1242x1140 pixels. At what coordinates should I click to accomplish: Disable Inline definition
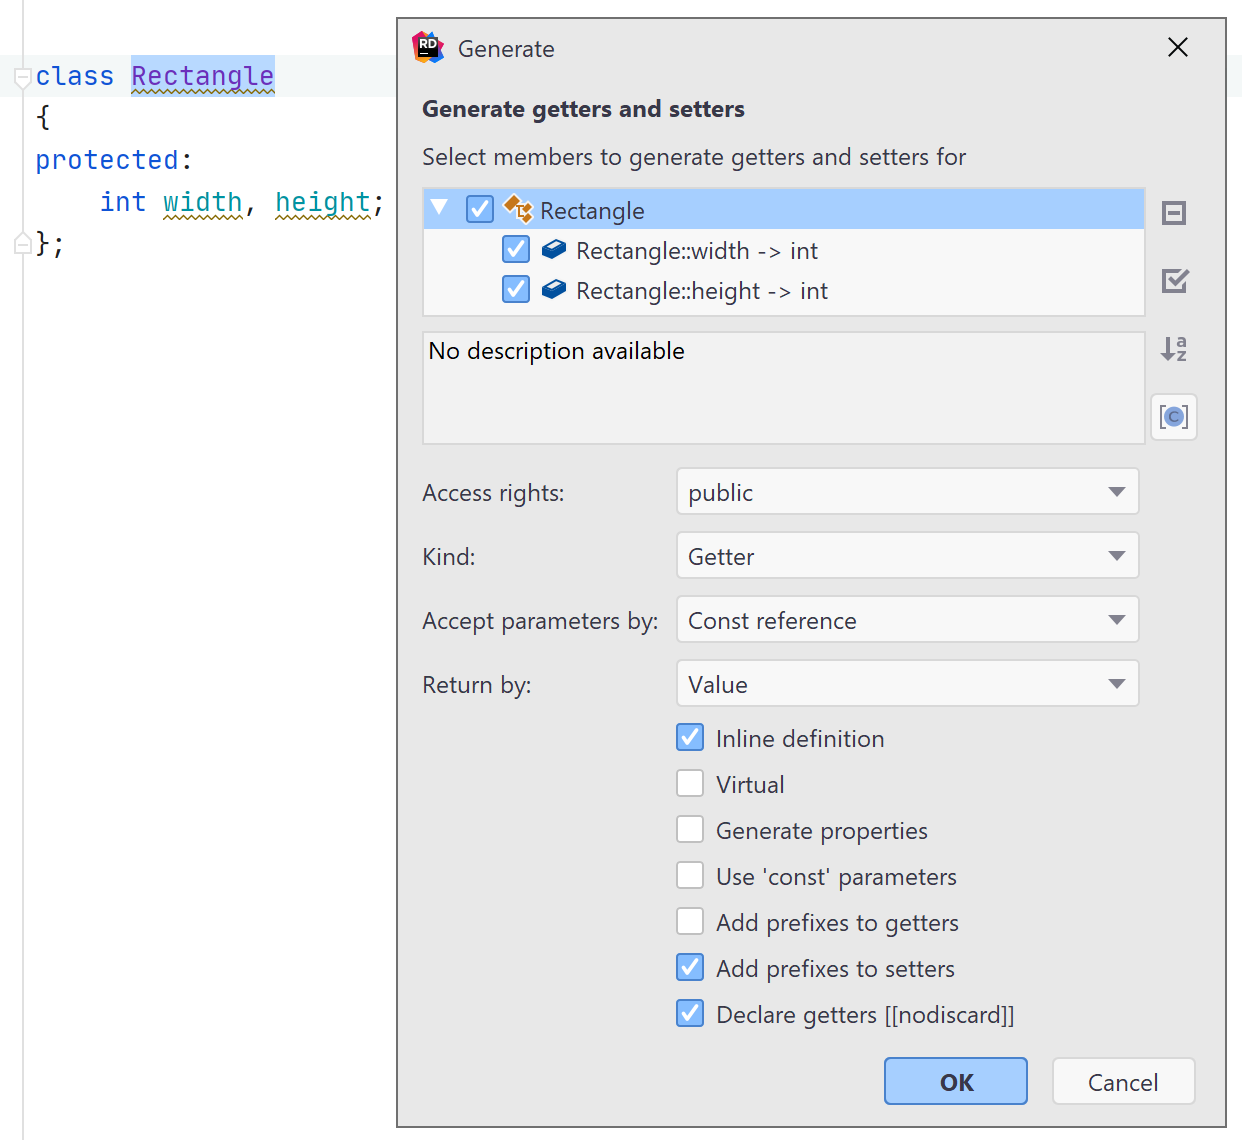pos(690,737)
